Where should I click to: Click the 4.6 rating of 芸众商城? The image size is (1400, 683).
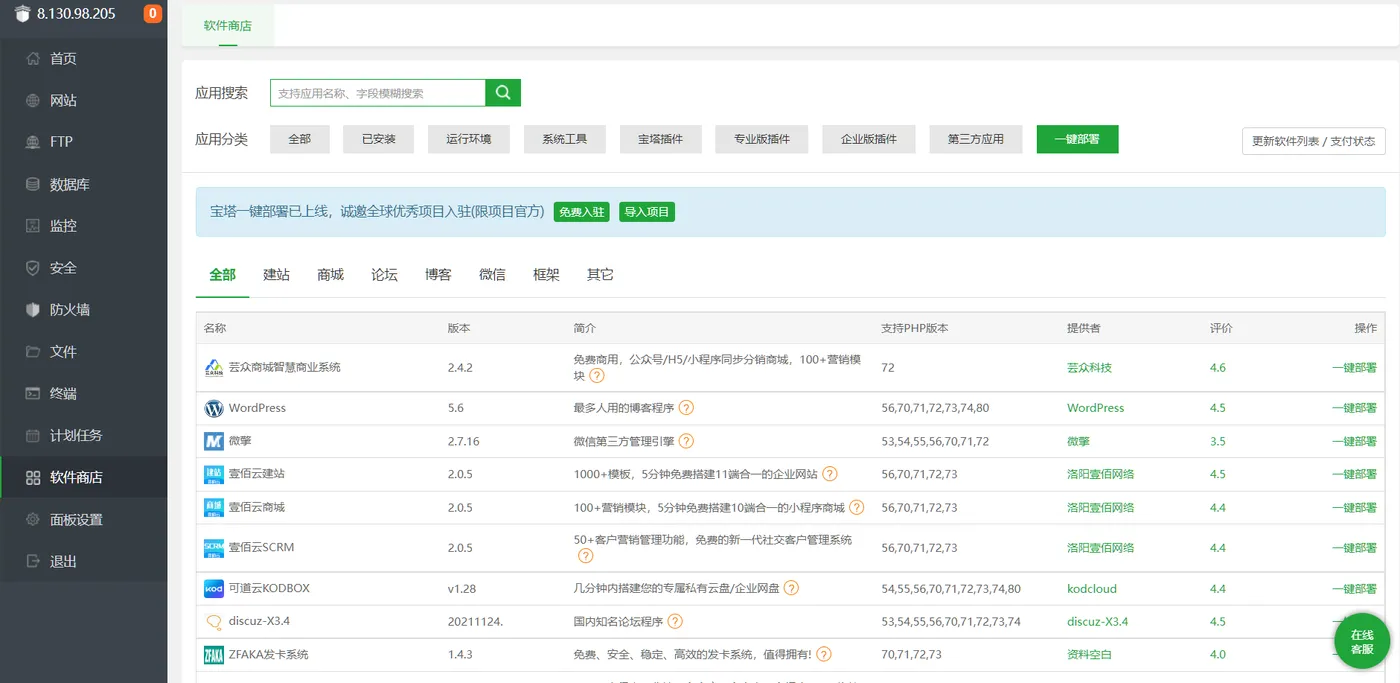coord(1217,368)
